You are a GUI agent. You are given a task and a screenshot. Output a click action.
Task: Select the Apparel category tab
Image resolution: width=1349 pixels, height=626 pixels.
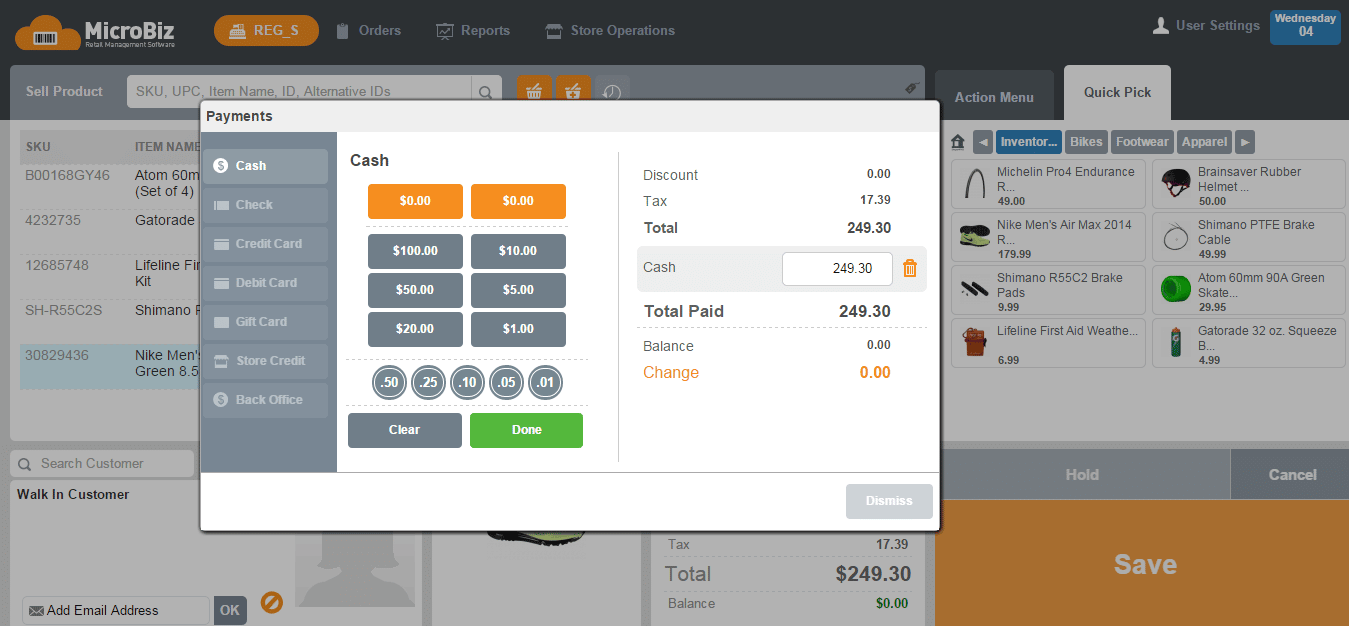point(1204,142)
